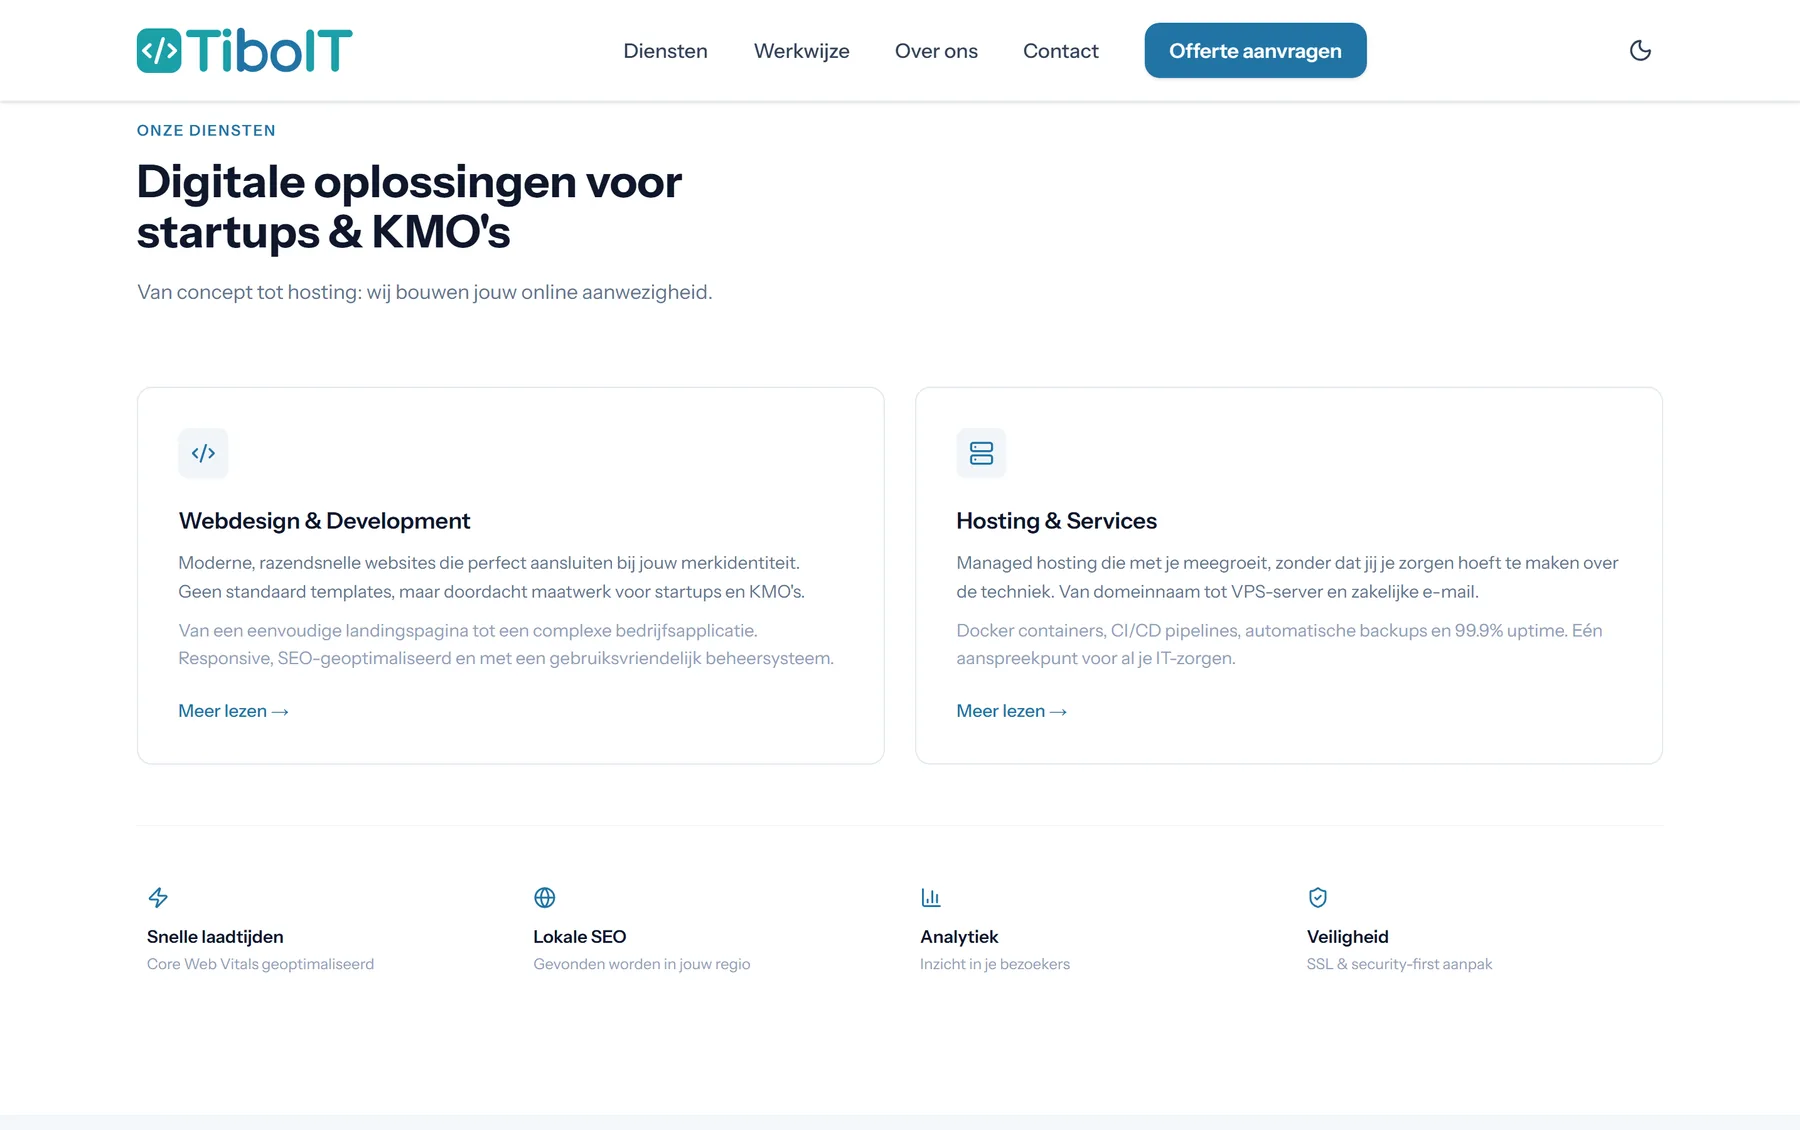Go to Werkwijze in the navigation
The image size is (1800, 1130).
point(801,51)
